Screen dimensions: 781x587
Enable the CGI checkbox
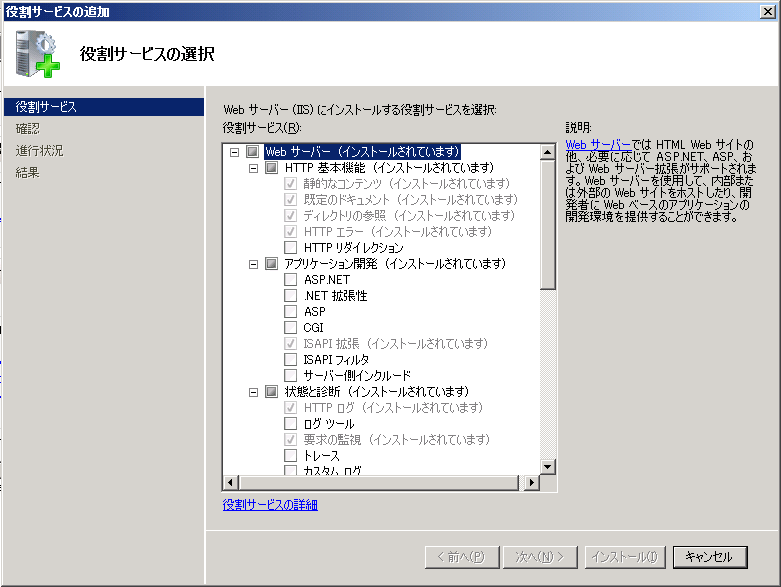(290, 327)
